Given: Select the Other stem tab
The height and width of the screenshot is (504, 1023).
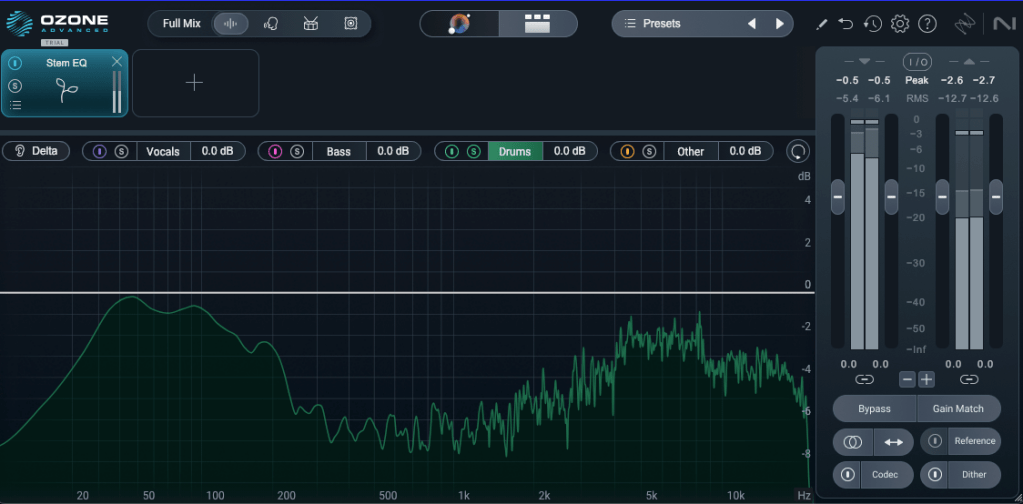Looking at the screenshot, I should point(691,152).
